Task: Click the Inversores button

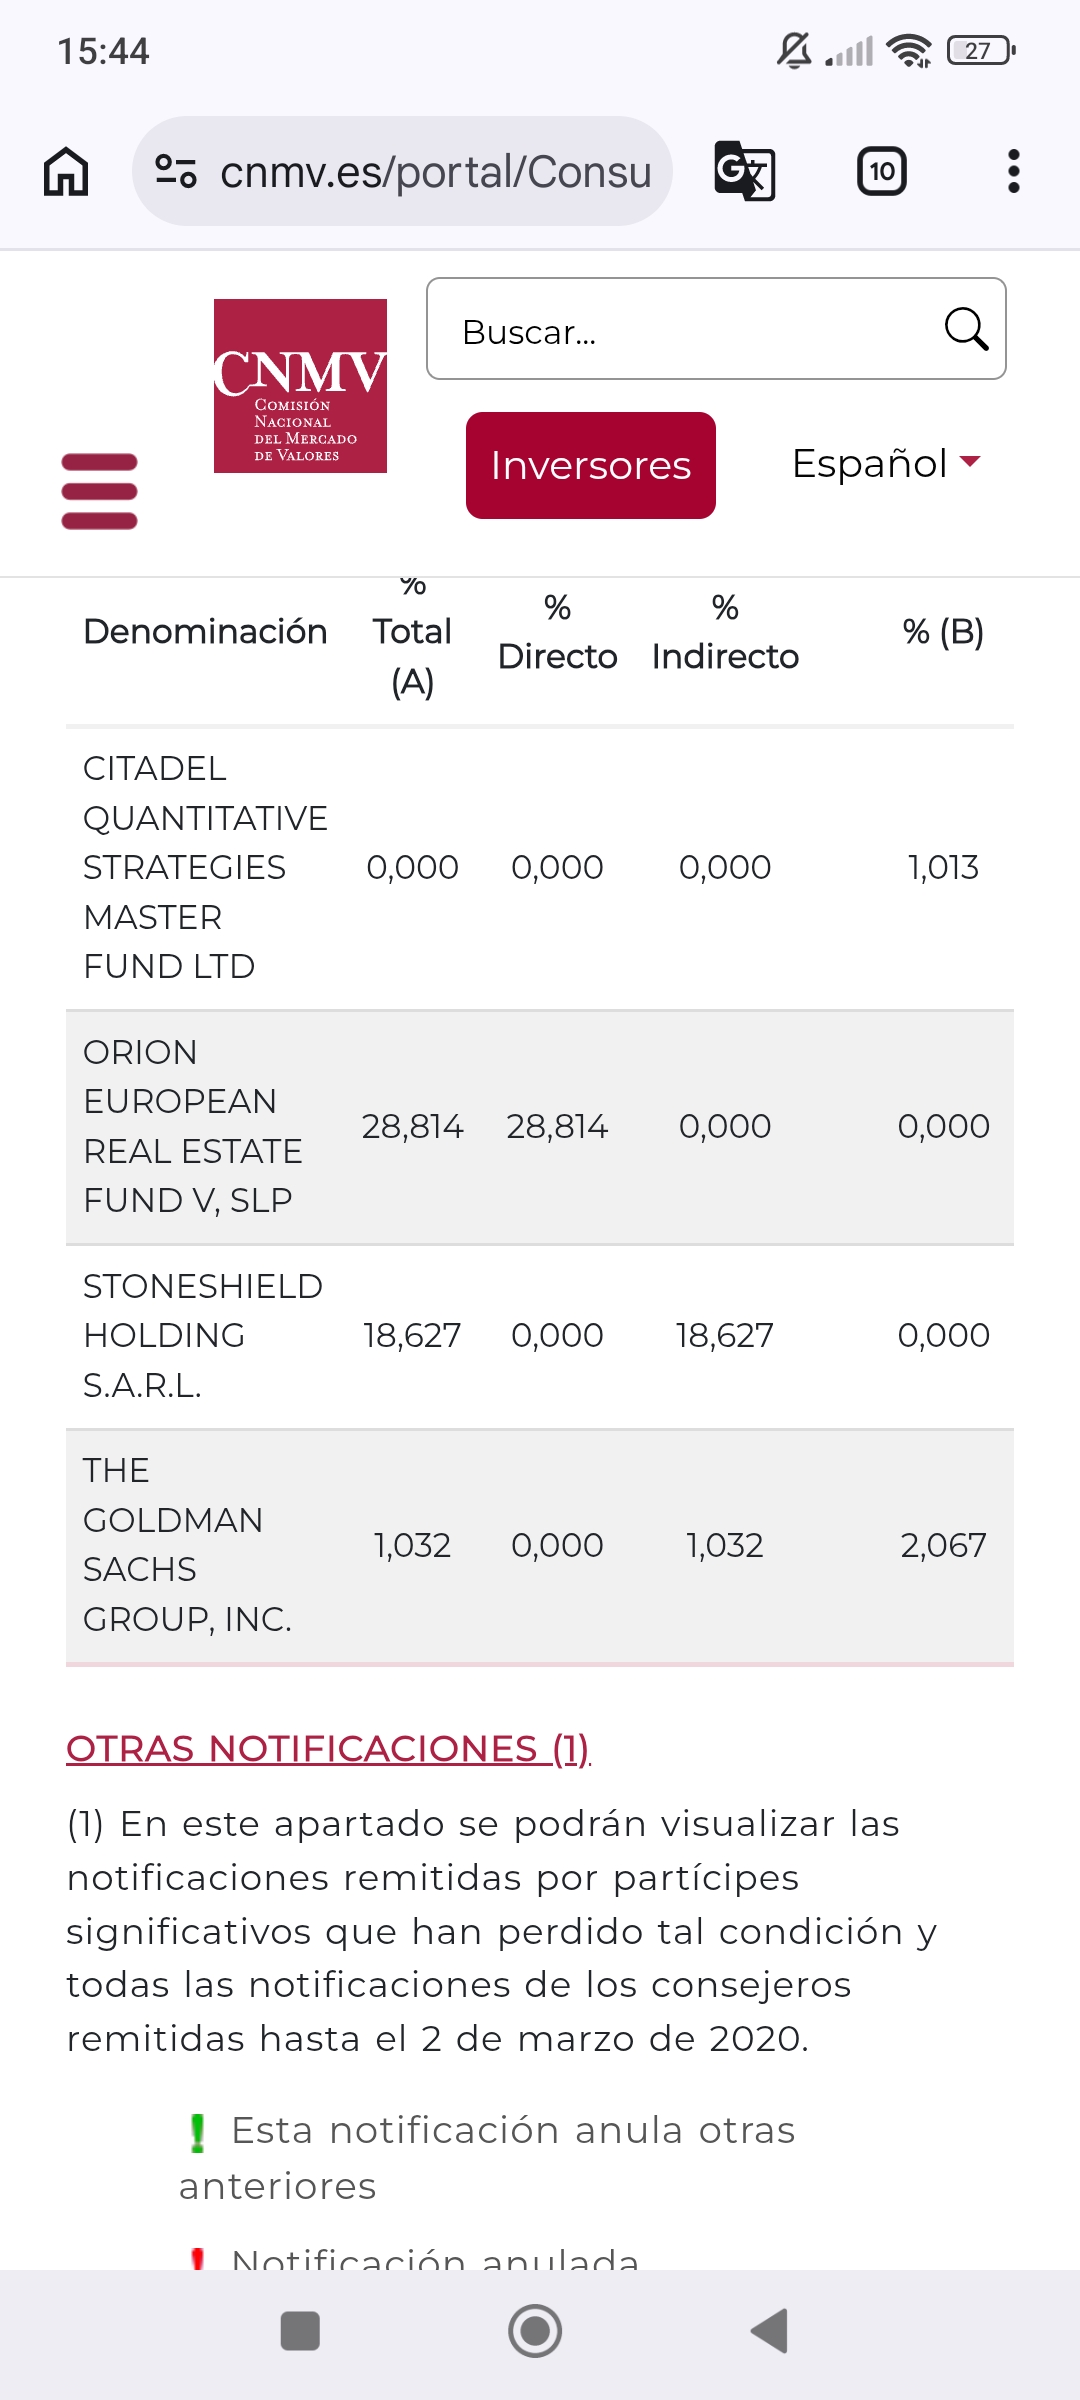Action: 591,466
